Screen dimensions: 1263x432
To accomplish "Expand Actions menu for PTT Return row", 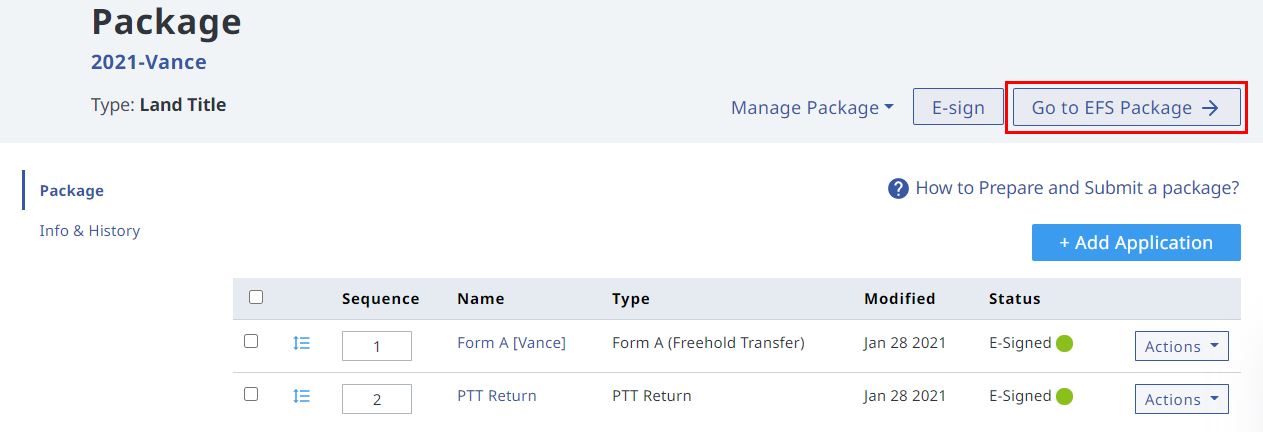I will pyautogui.click(x=1182, y=399).
